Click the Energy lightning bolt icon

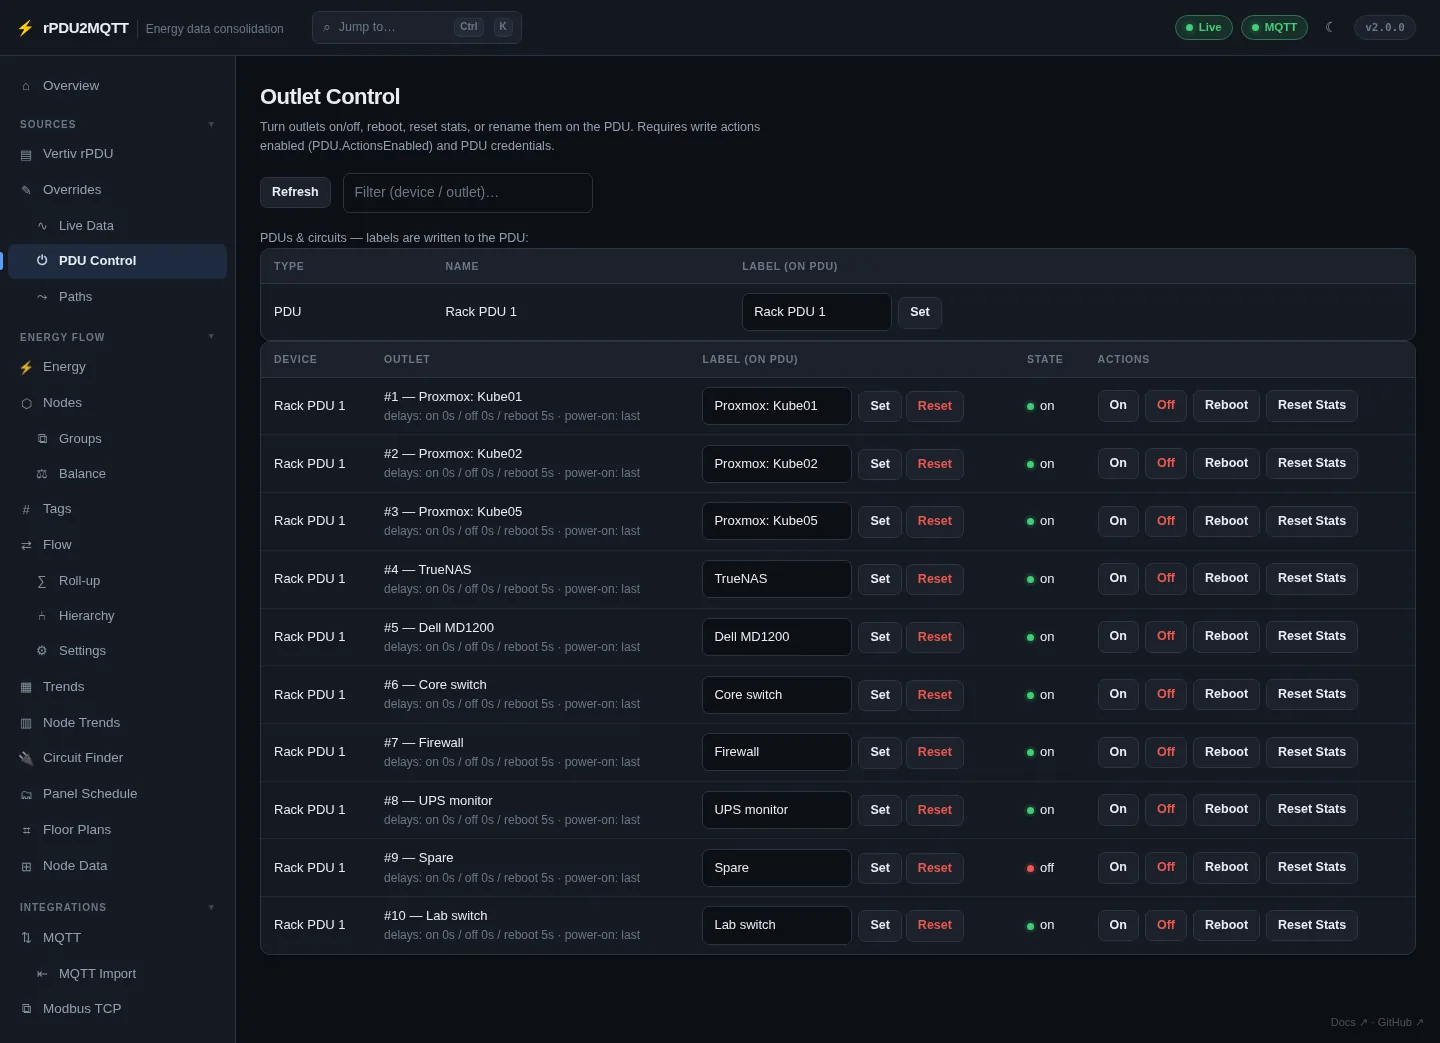[26, 367]
